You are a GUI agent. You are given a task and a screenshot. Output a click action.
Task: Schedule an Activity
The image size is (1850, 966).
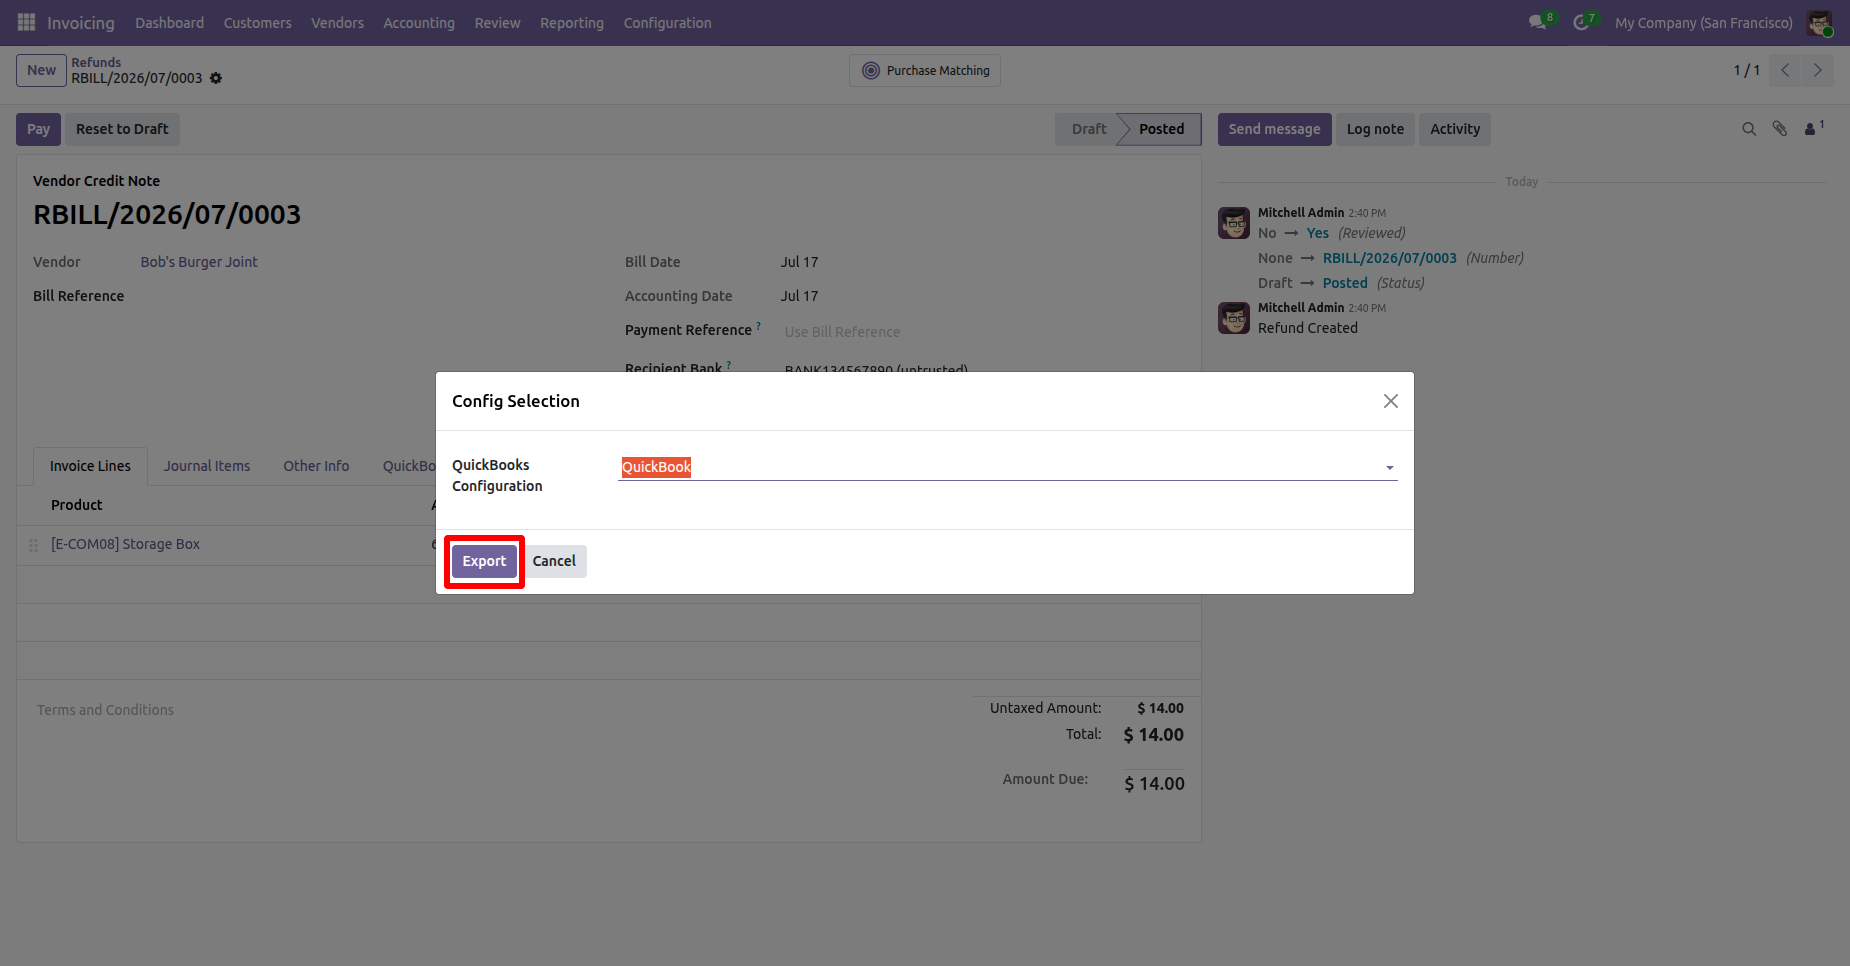1455,129
